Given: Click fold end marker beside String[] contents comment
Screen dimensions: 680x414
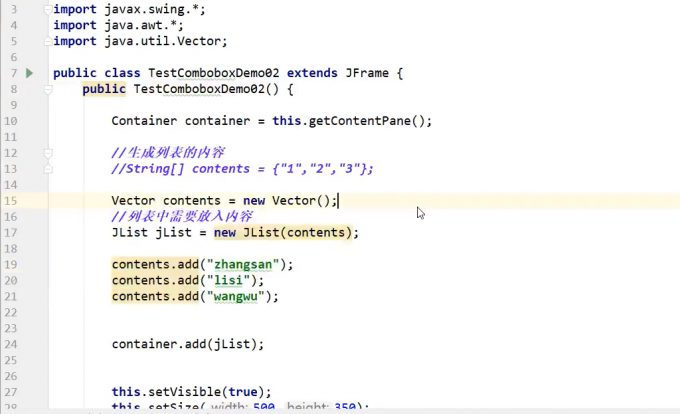Looking at the screenshot, I should pos(47,169).
